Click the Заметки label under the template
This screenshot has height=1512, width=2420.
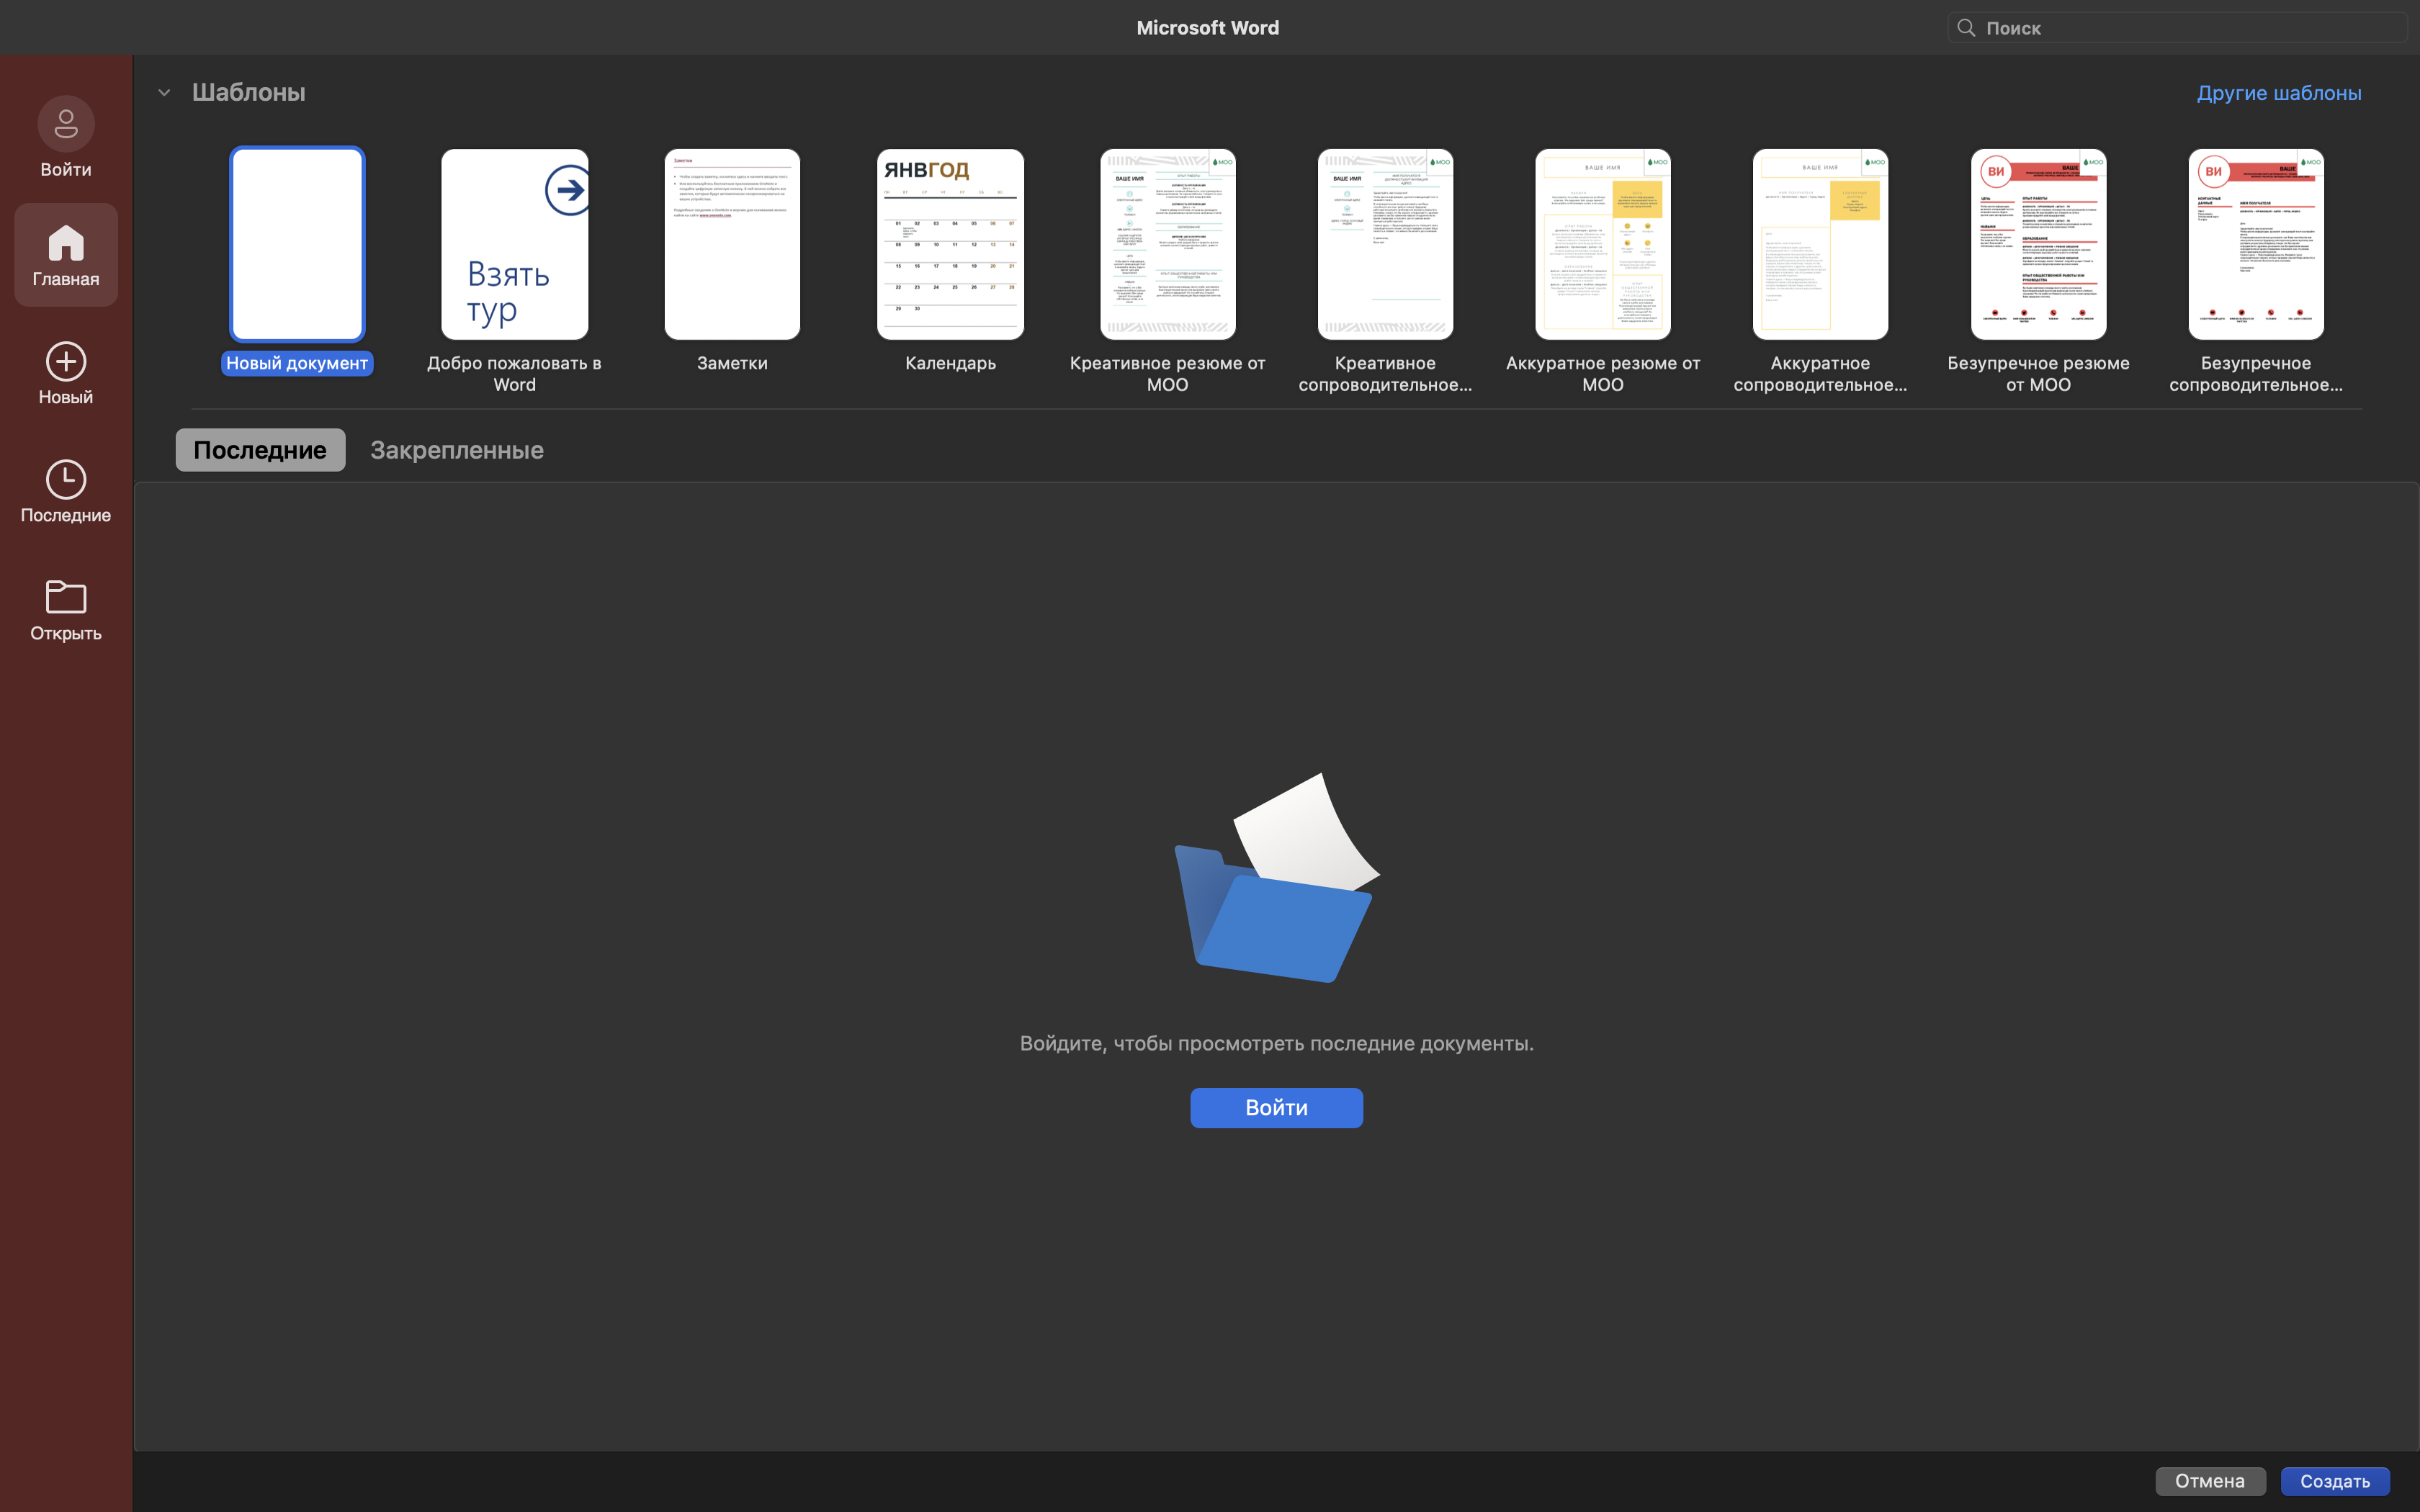coord(732,363)
